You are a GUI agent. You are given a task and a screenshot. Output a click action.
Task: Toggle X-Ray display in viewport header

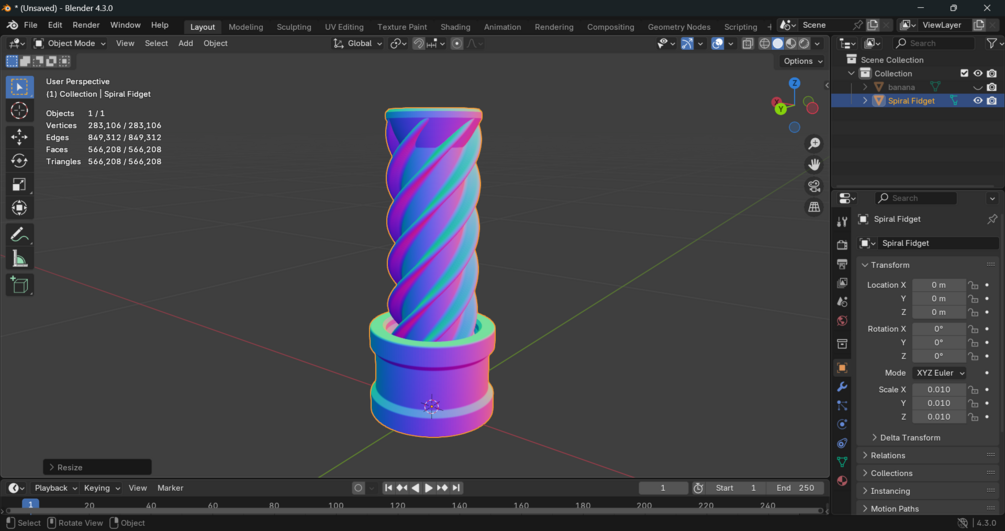pyautogui.click(x=747, y=44)
